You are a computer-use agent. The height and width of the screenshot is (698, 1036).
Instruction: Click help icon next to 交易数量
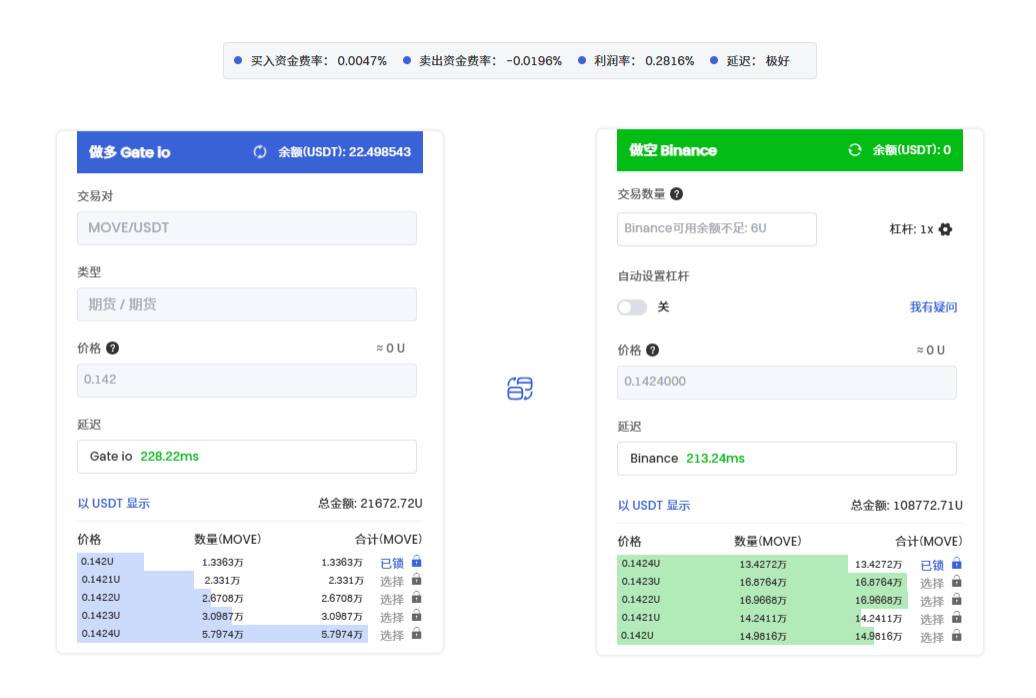677,194
